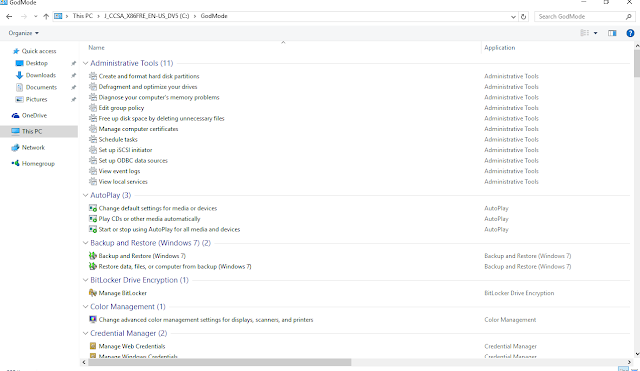Click the vertical scrollbar down arrow

[x=637, y=354]
